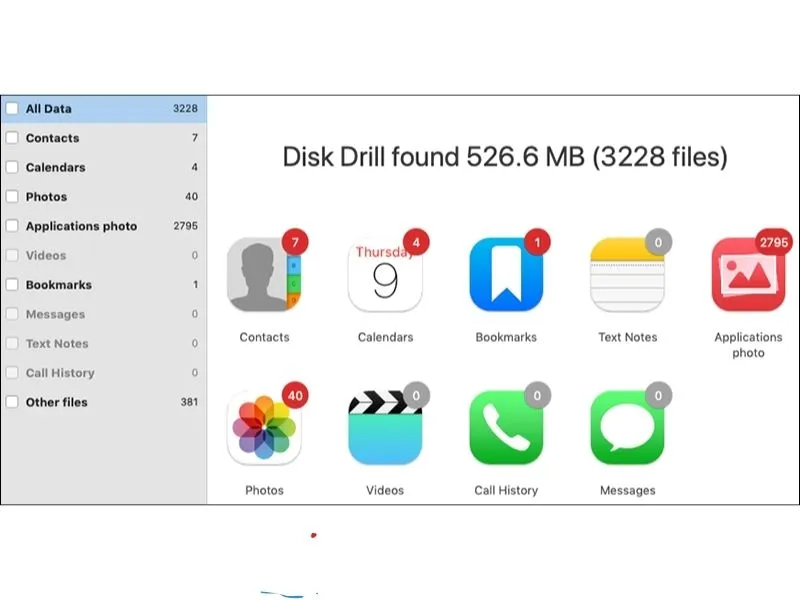The width and height of the screenshot is (800, 600).
Task: Select the grayed Text Notes sidebar label
Action: point(57,343)
